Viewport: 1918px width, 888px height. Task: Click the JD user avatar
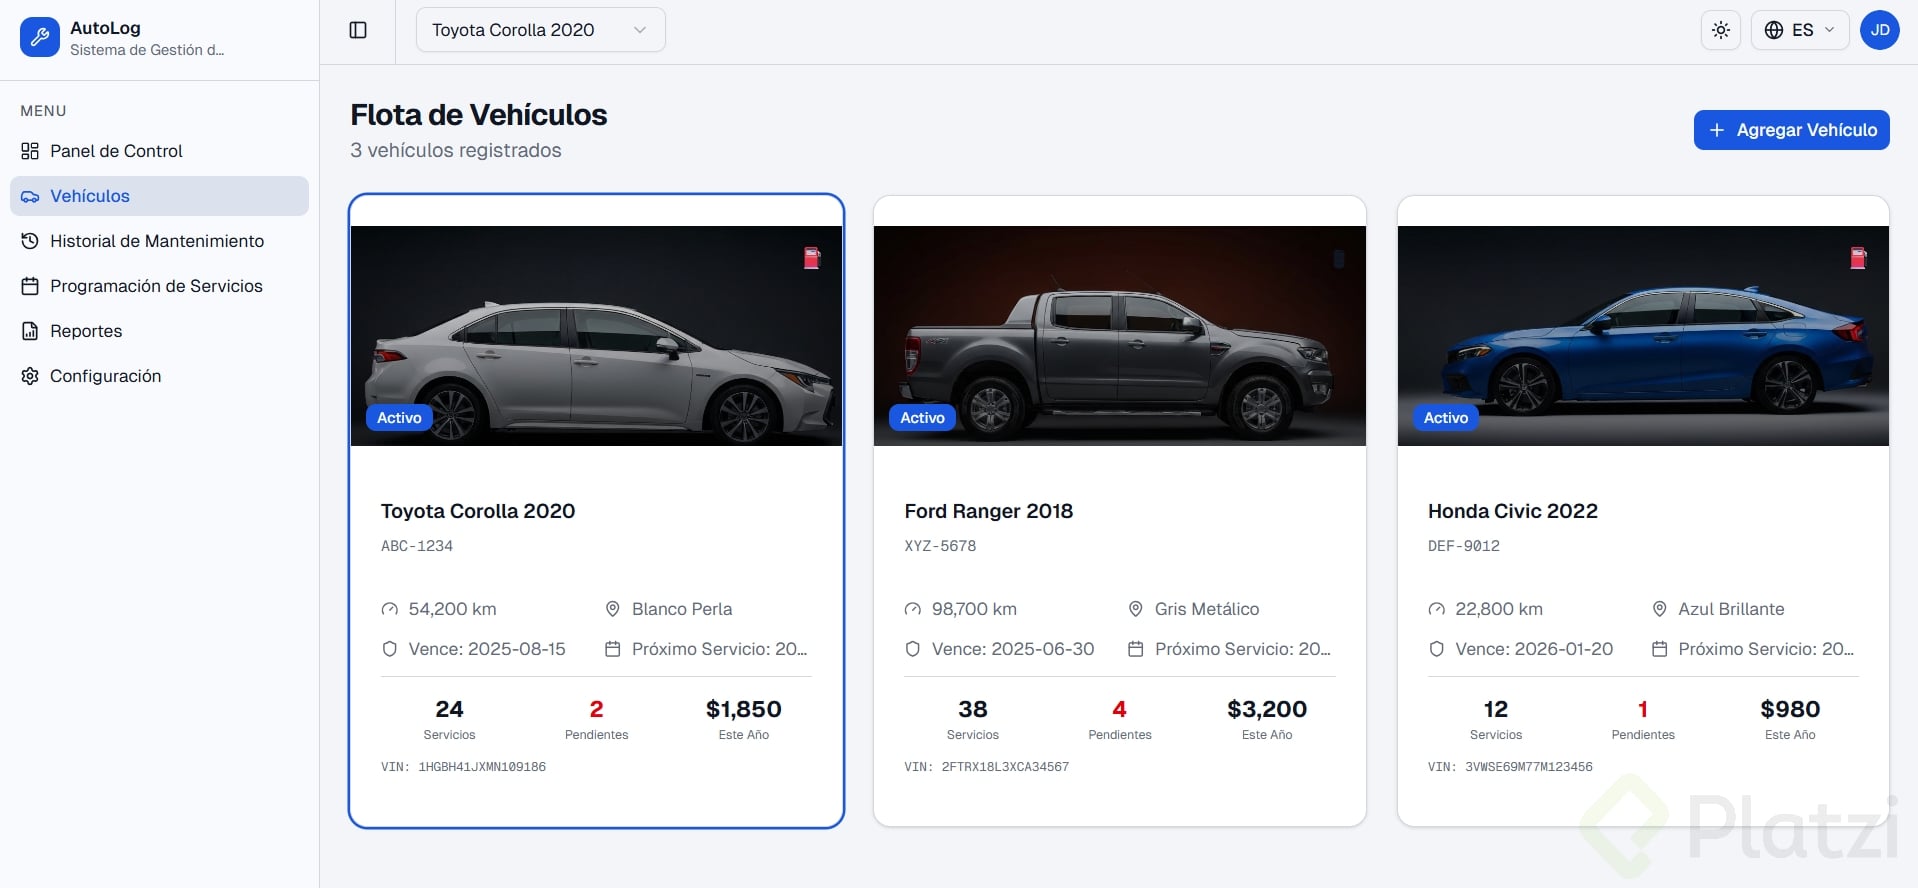pos(1879,30)
